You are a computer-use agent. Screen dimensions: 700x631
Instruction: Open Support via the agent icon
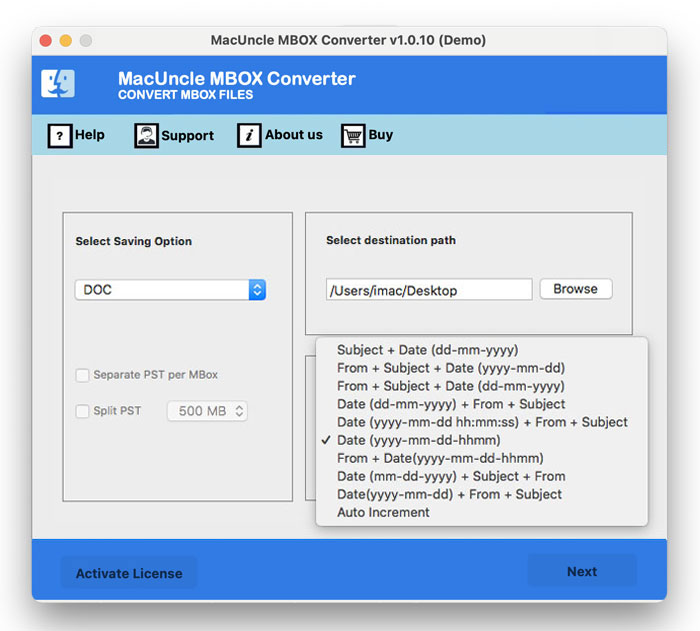point(146,135)
